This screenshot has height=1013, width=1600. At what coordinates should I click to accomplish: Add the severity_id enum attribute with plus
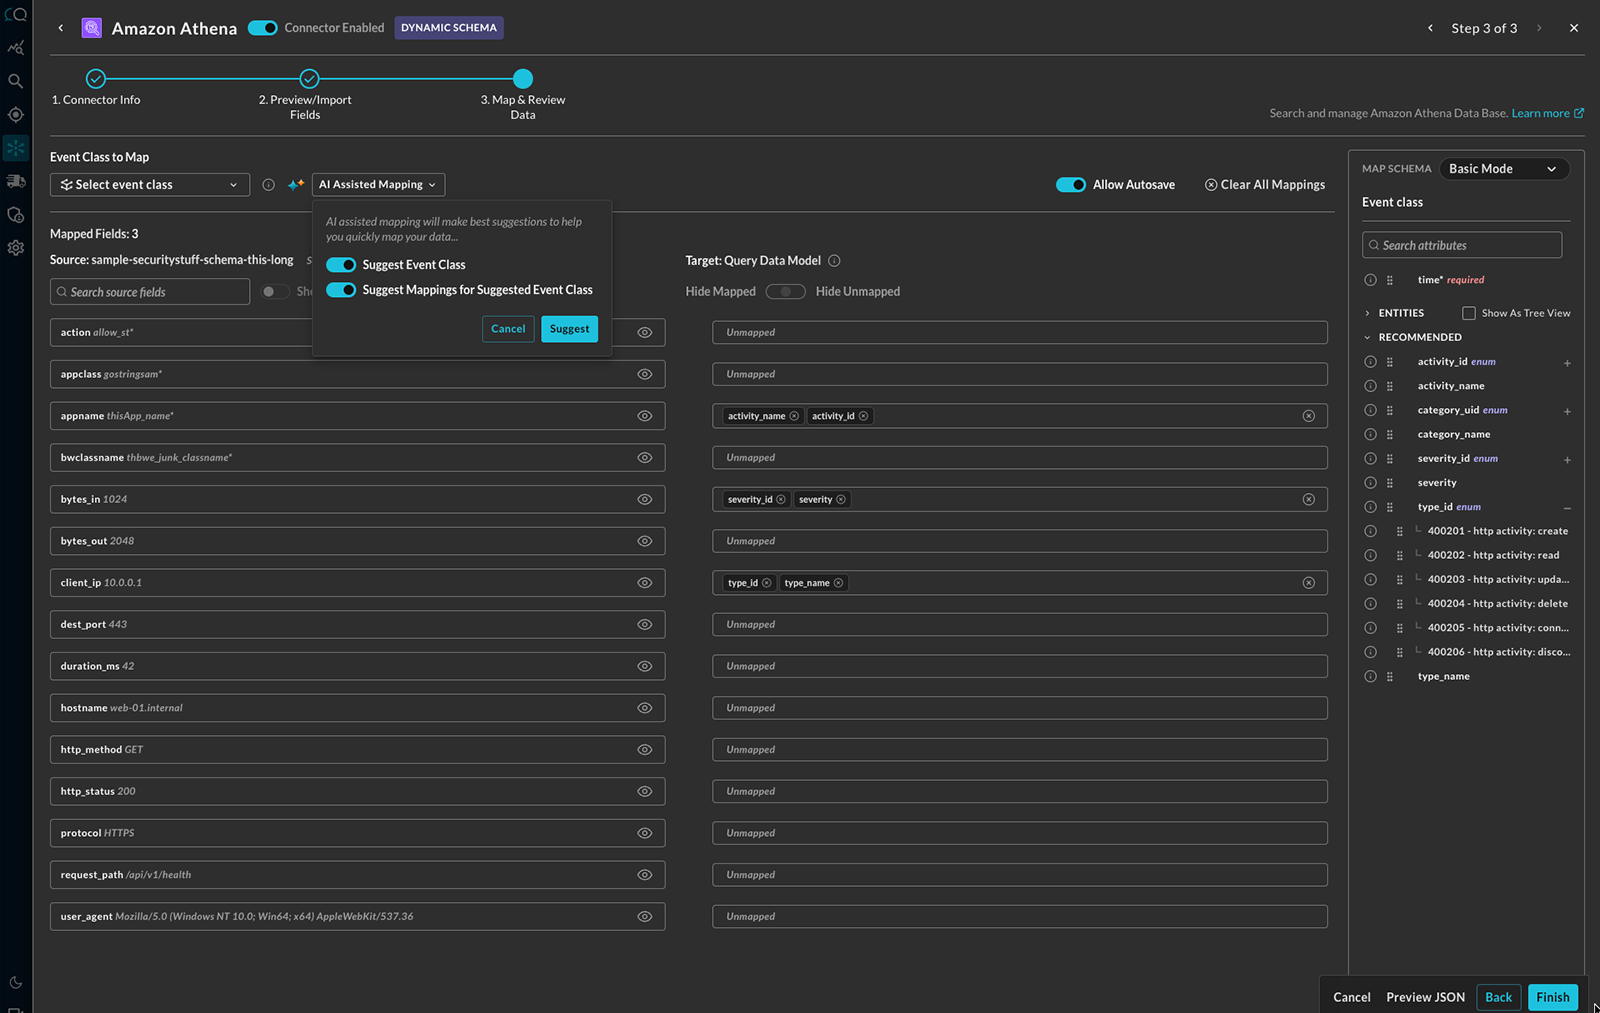click(x=1567, y=460)
